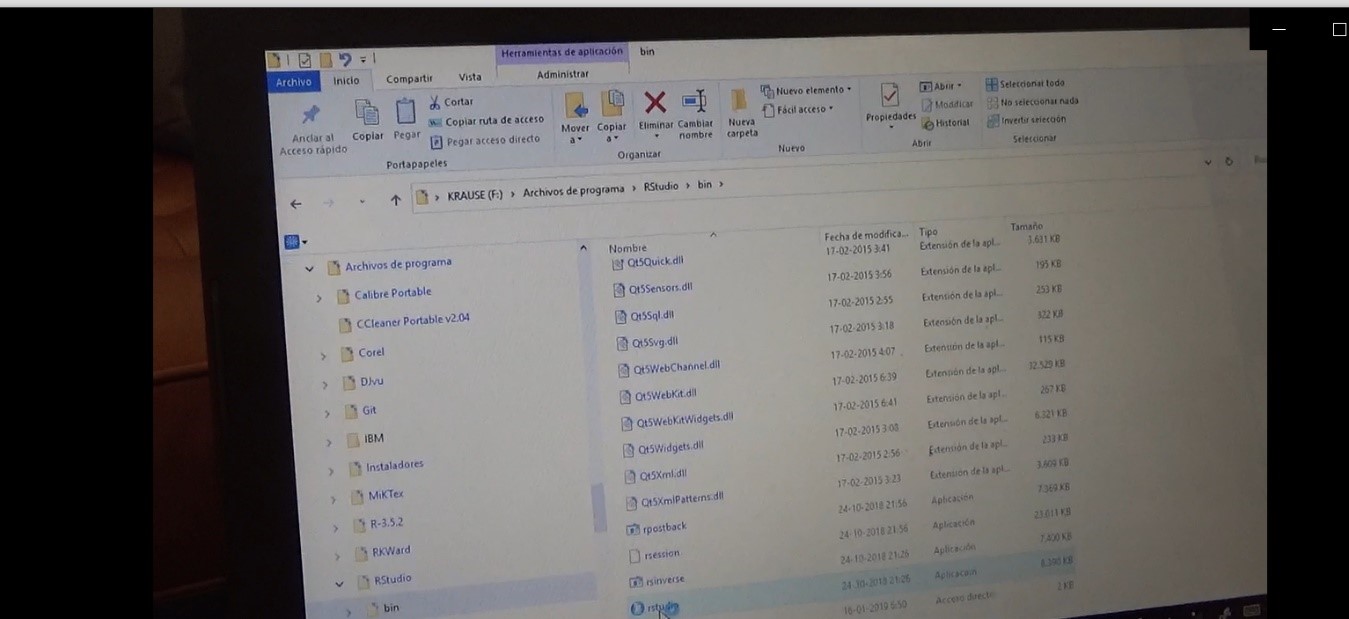Select CCleaner Portable v2.04 in the tree

click(404, 322)
